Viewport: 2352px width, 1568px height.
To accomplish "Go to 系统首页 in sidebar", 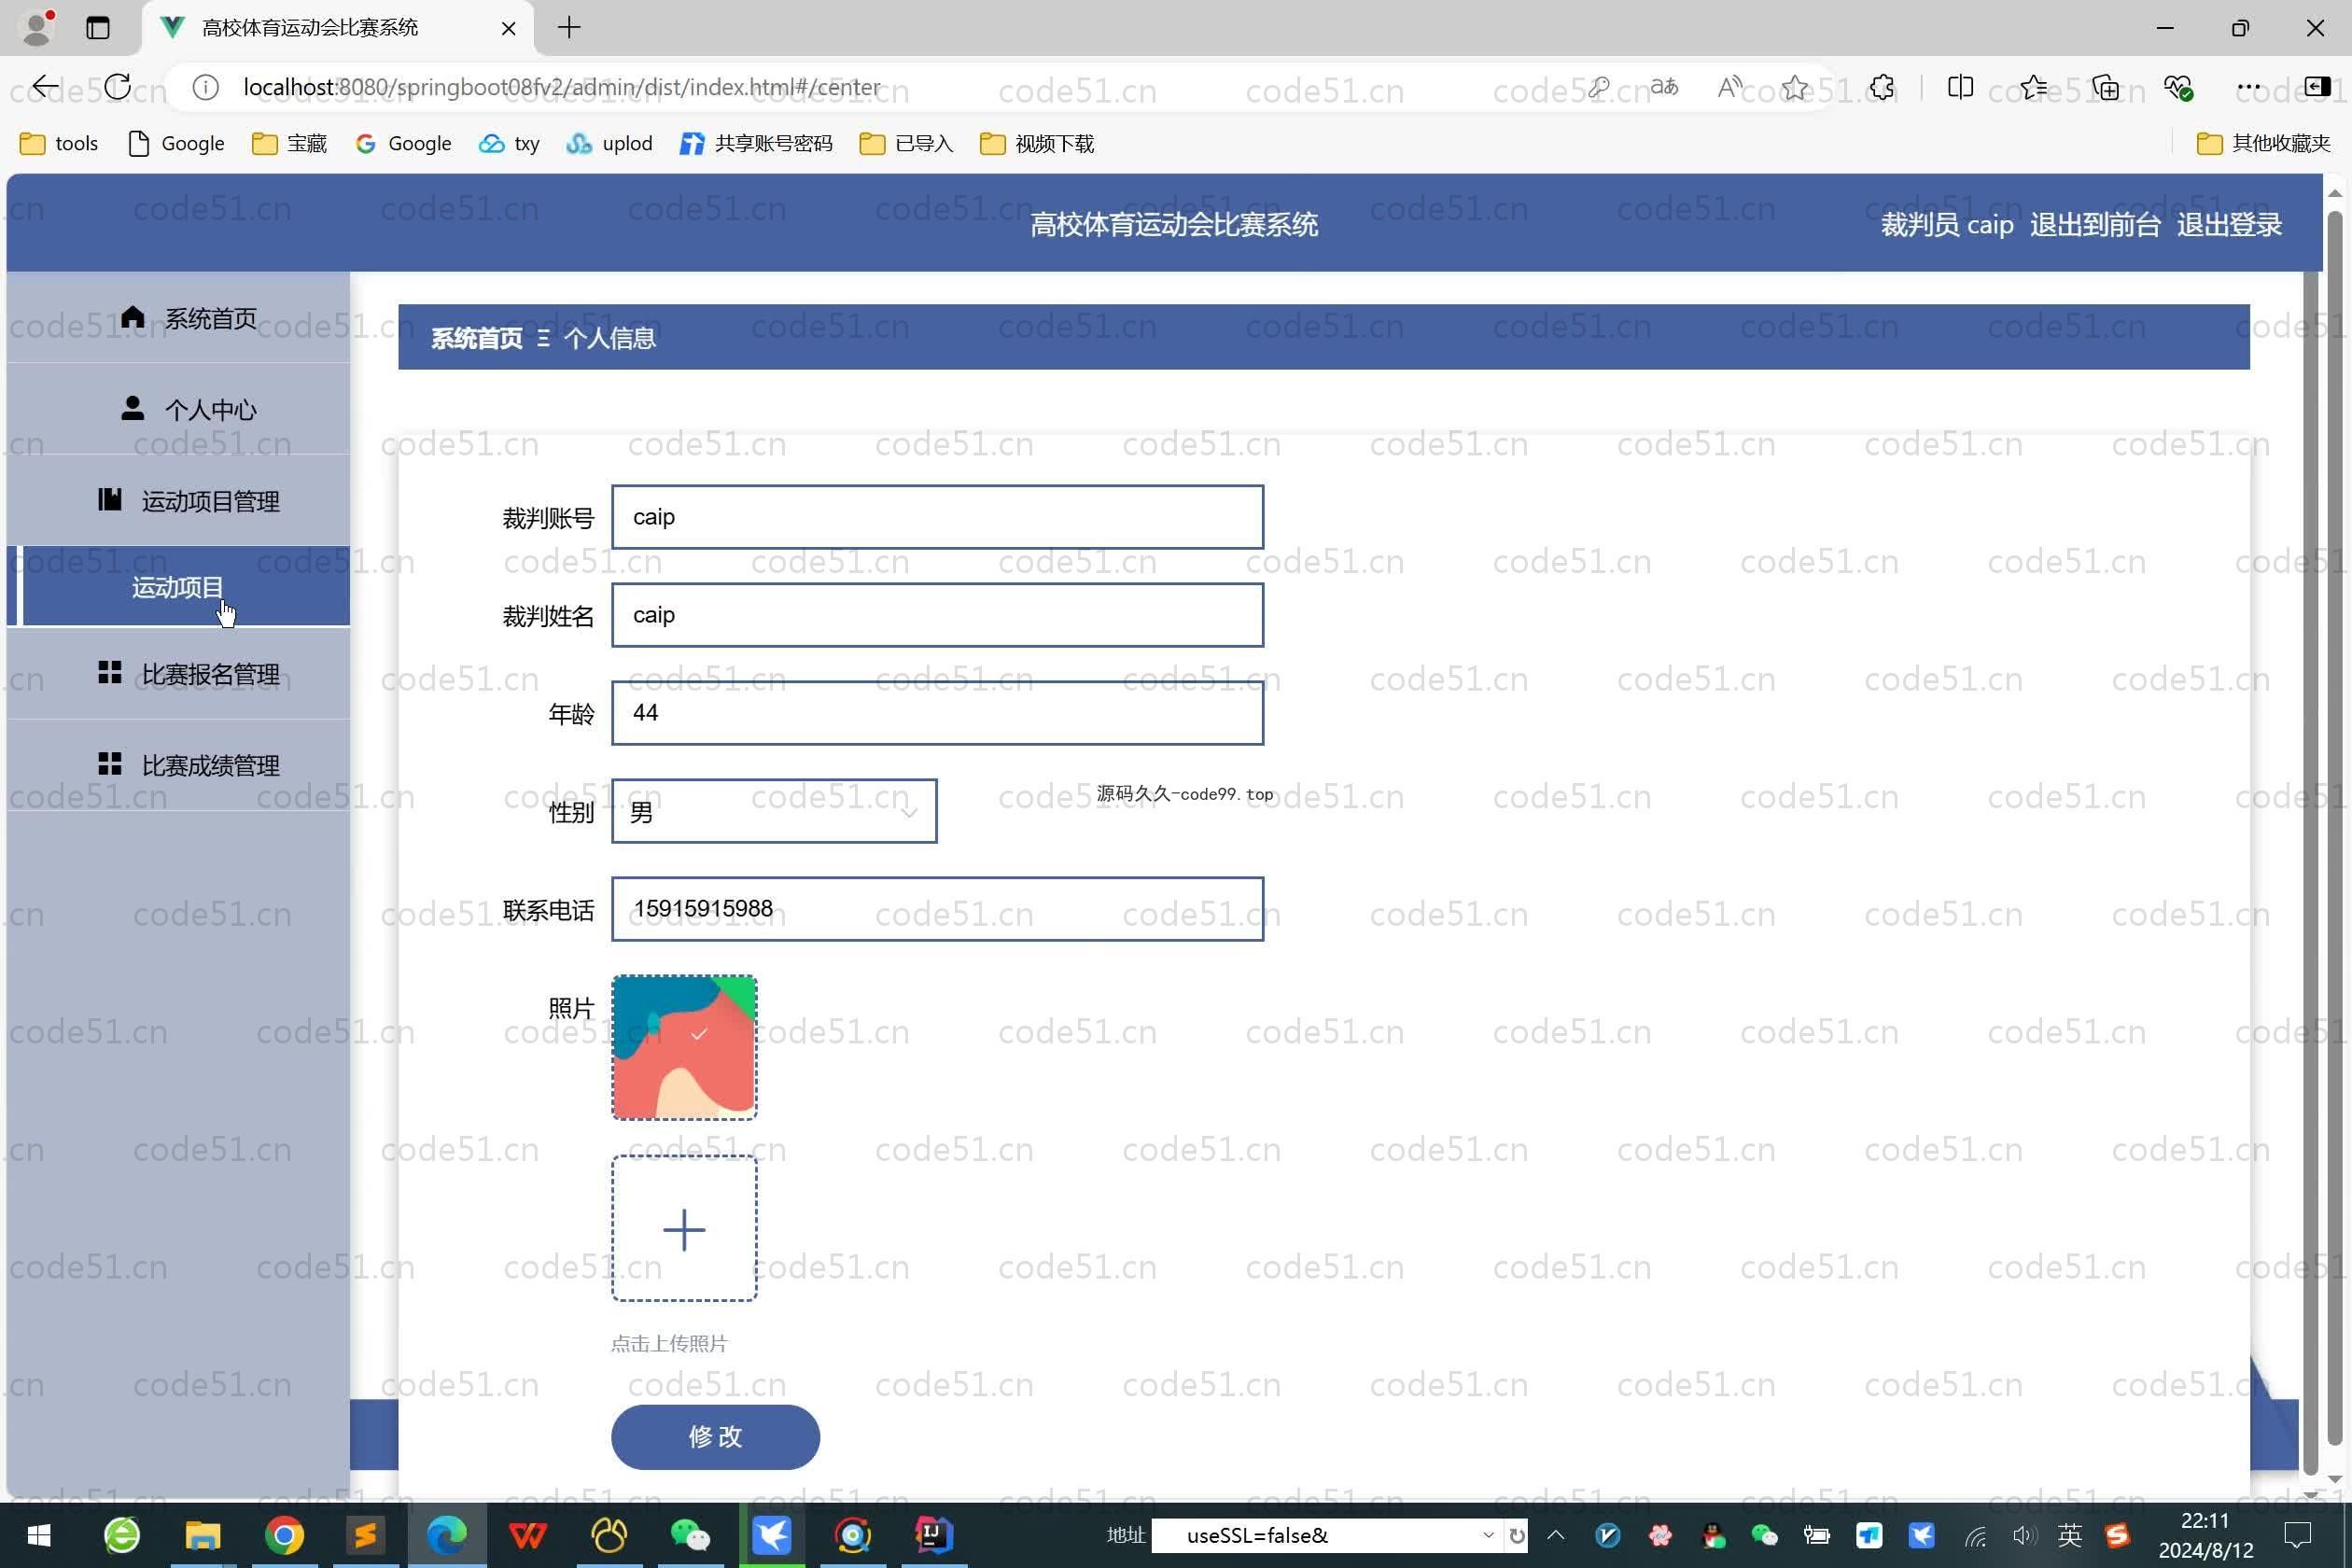I will click(x=179, y=318).
